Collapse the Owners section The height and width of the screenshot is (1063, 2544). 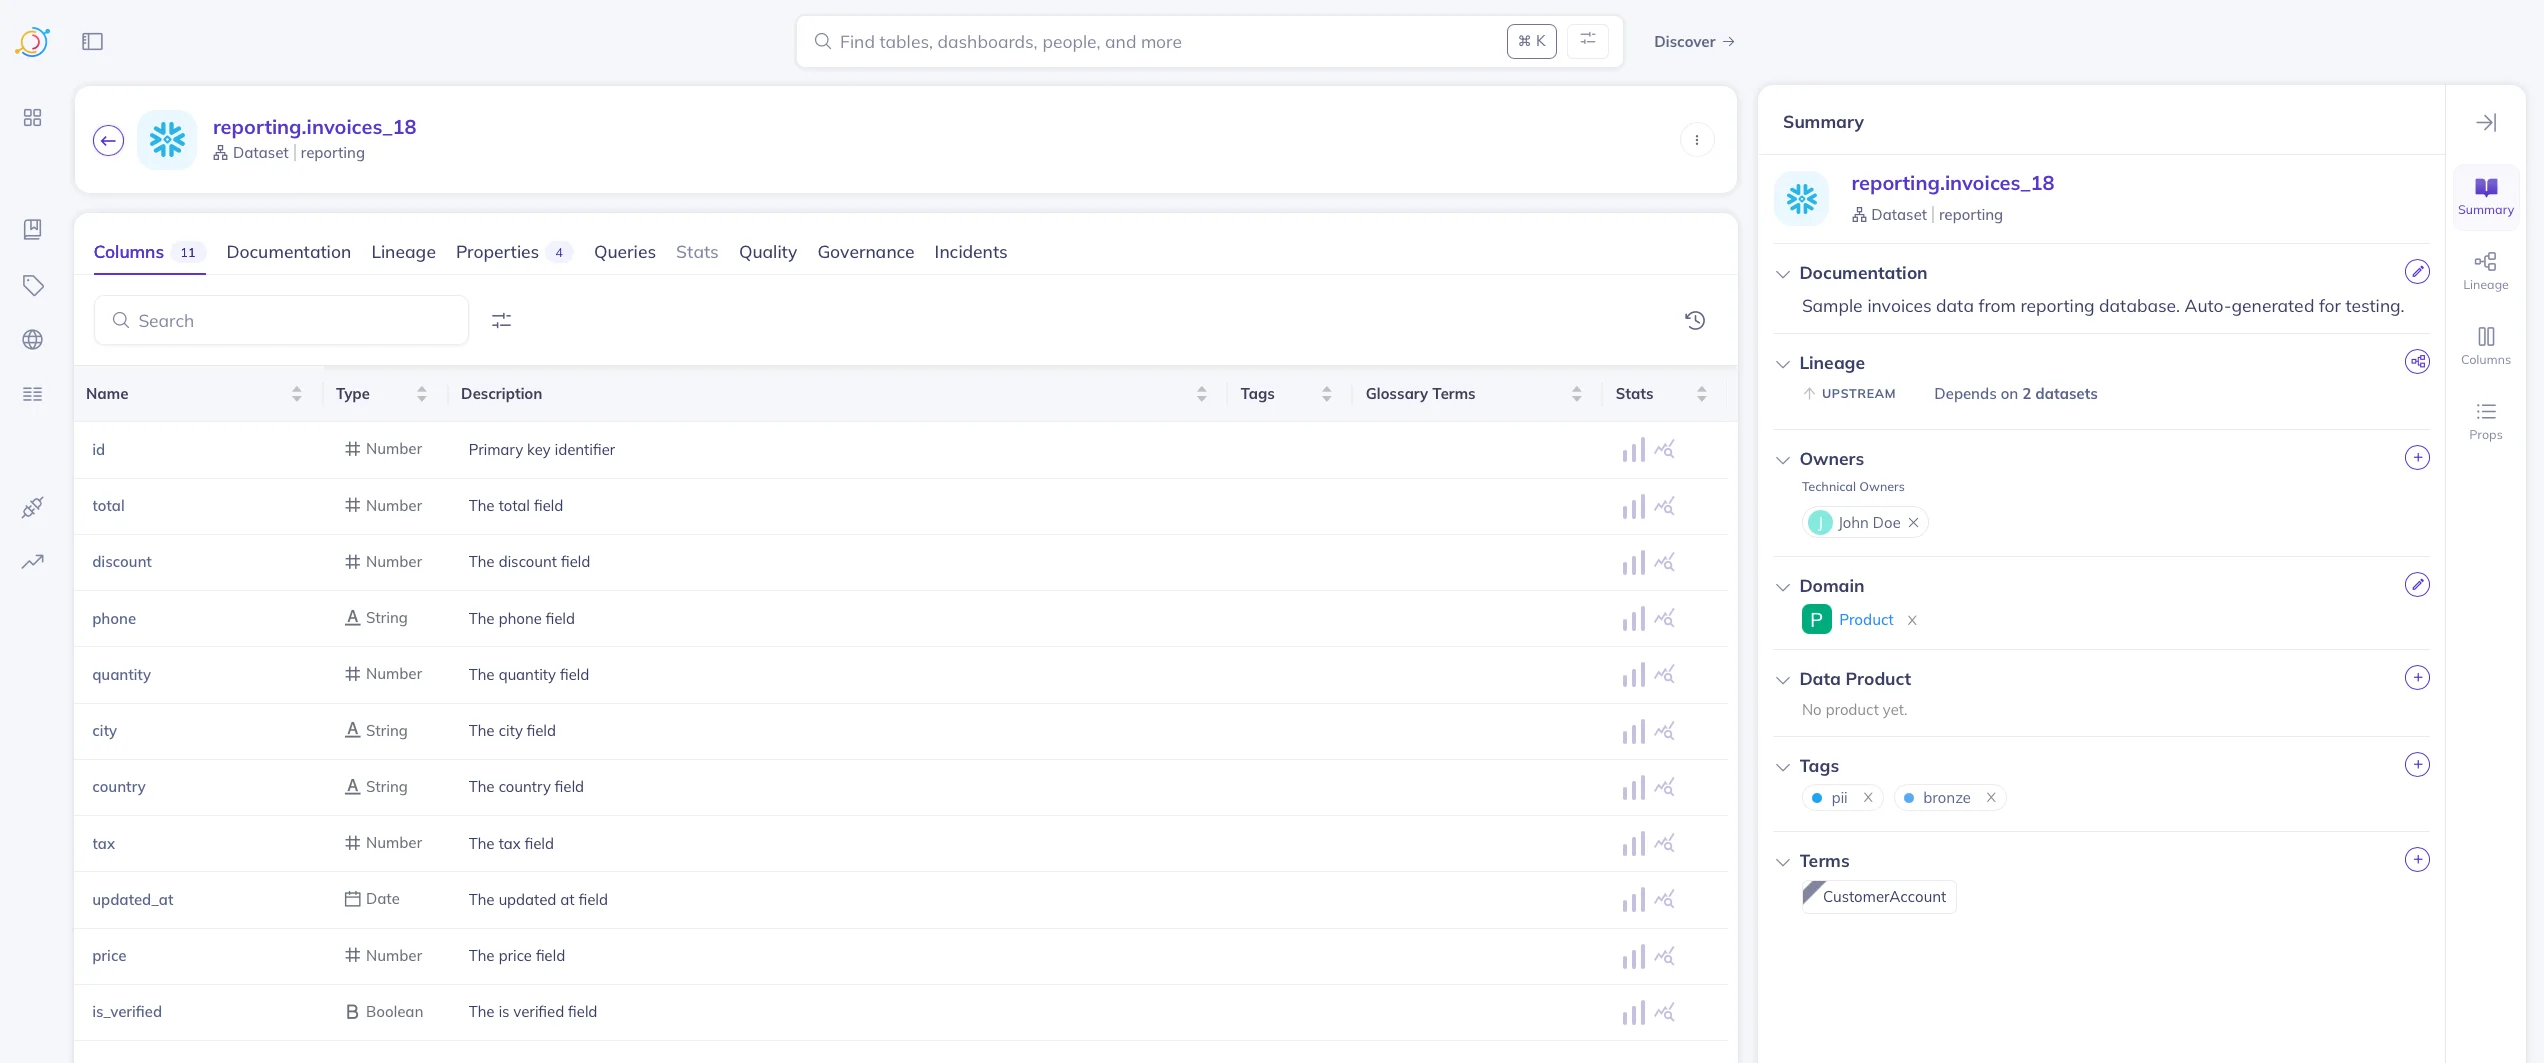[1784, 459]
